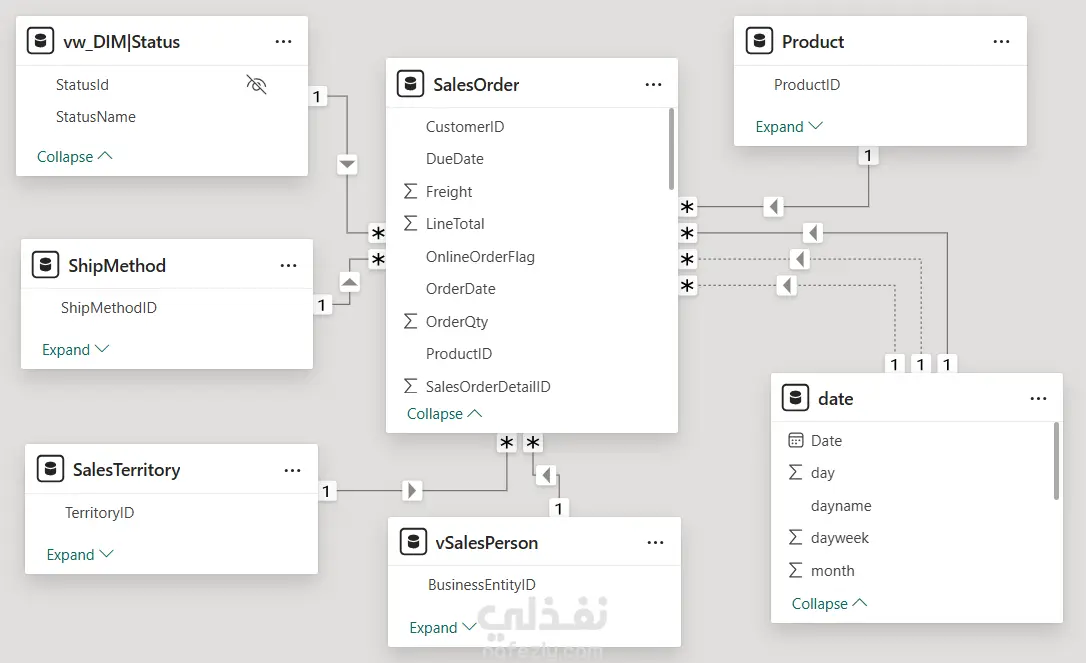Click the vw_DIM|Status table database icon
This screenshot has height=663, width=1086.
click(x=40, y=41)
